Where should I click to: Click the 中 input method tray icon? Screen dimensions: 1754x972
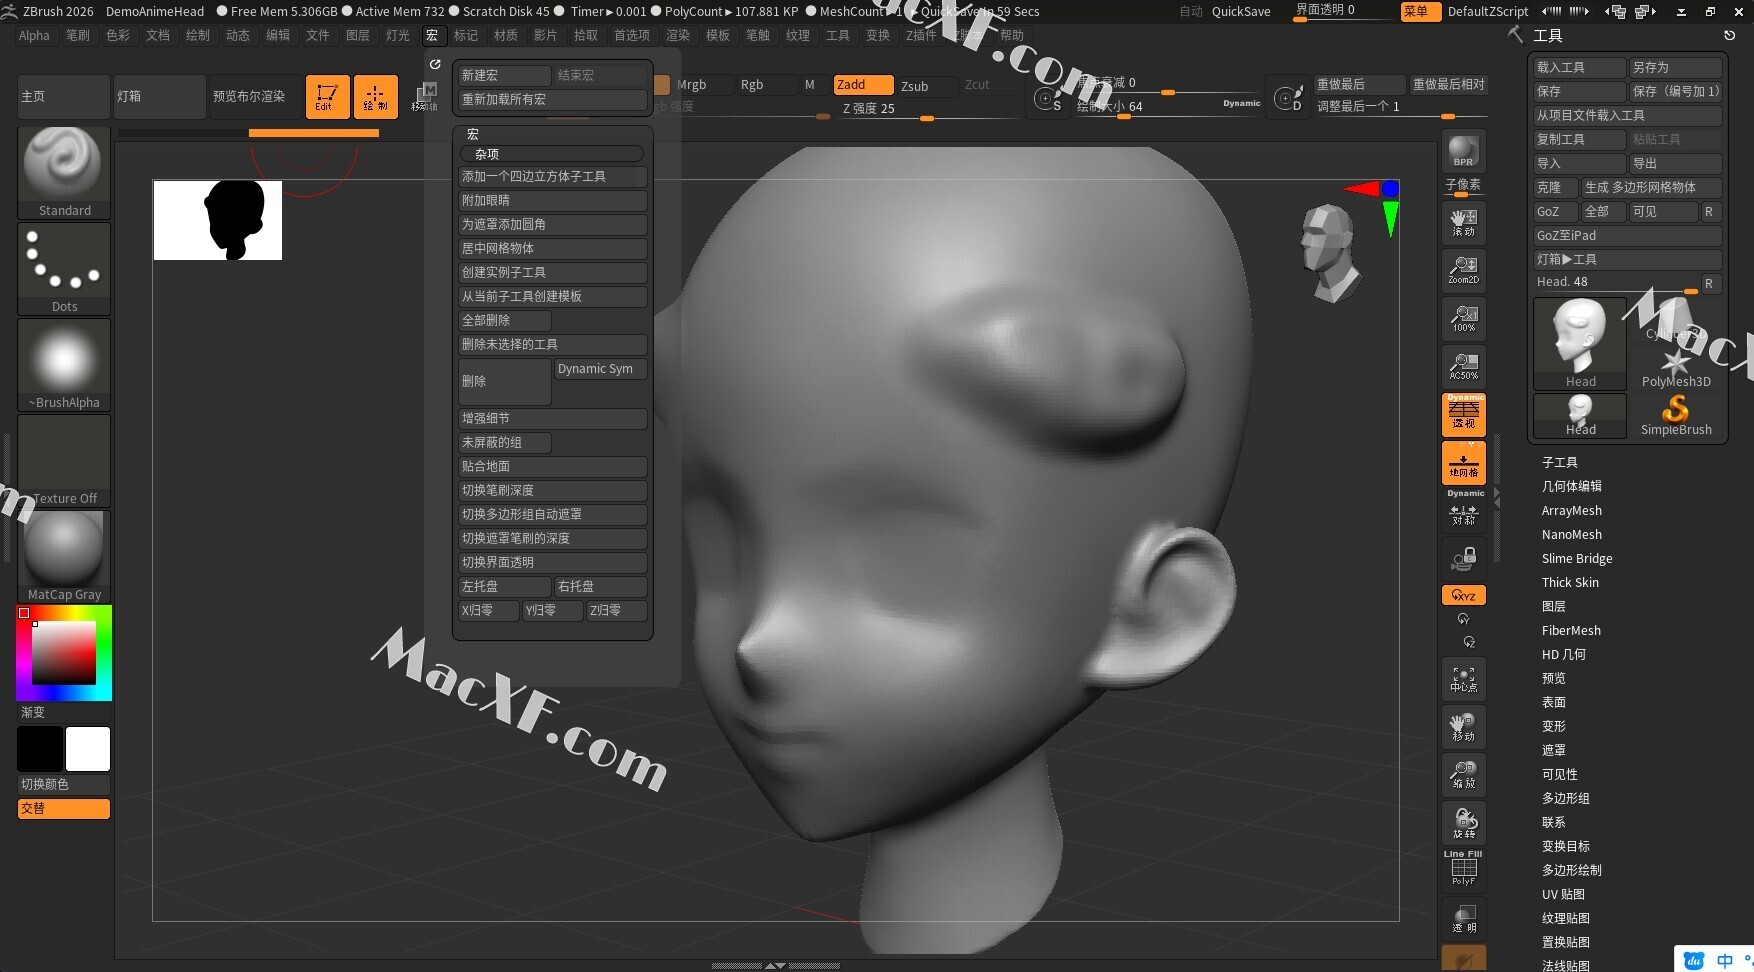1725,960
